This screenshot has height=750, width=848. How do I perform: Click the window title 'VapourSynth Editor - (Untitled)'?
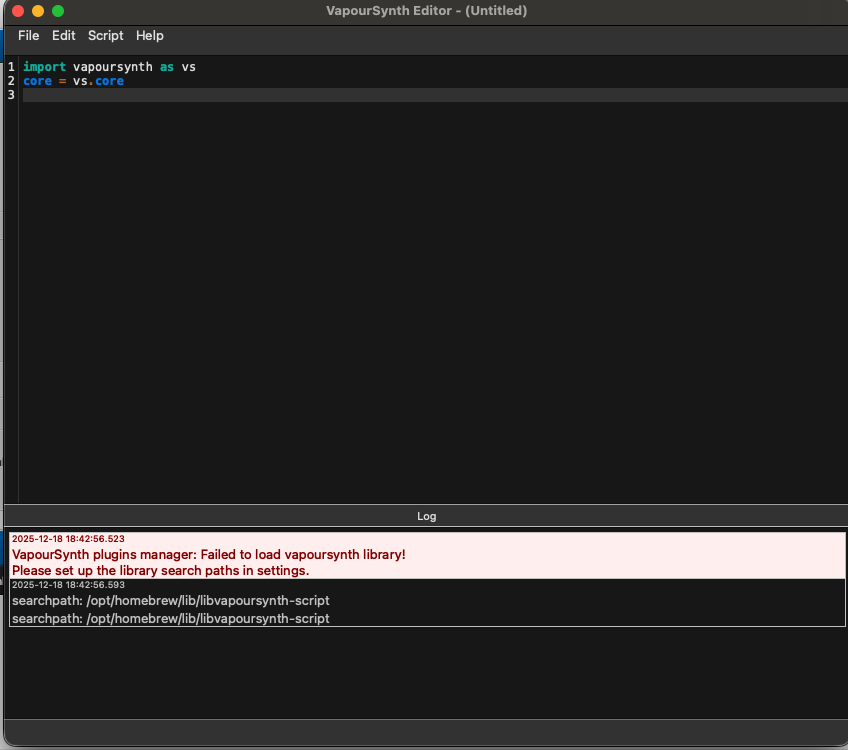pyautogui.click(x=426, y=11)
